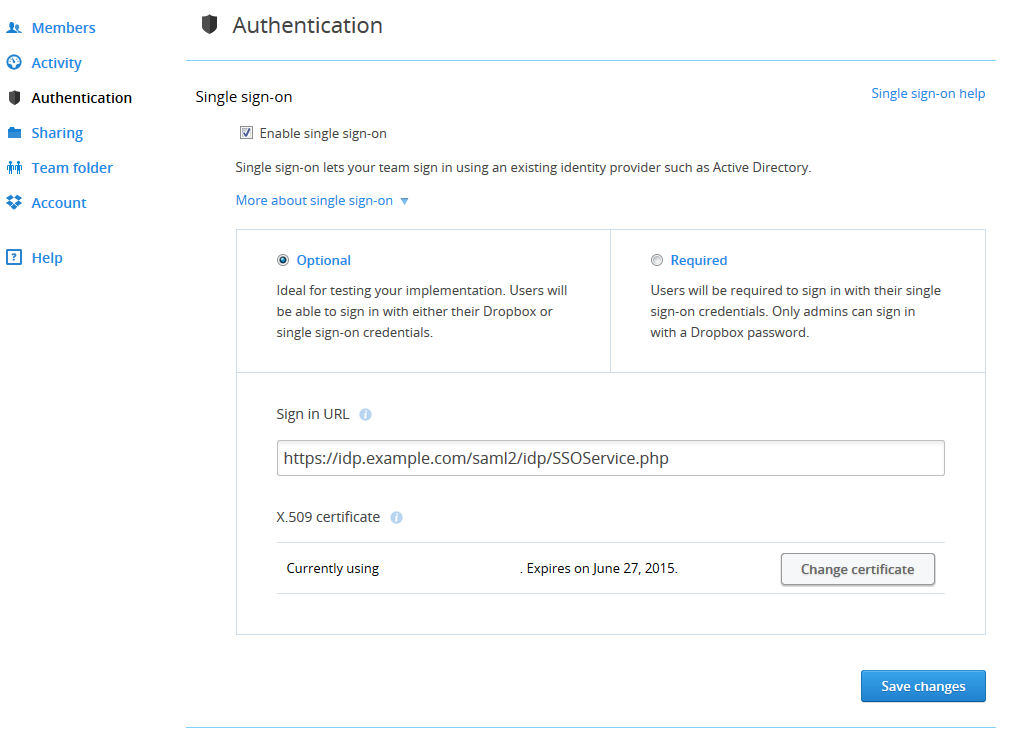Viewport: 1016px width, 751px height.
Task: Click the More about single sign-on link
Action: (x=314, y=201)
